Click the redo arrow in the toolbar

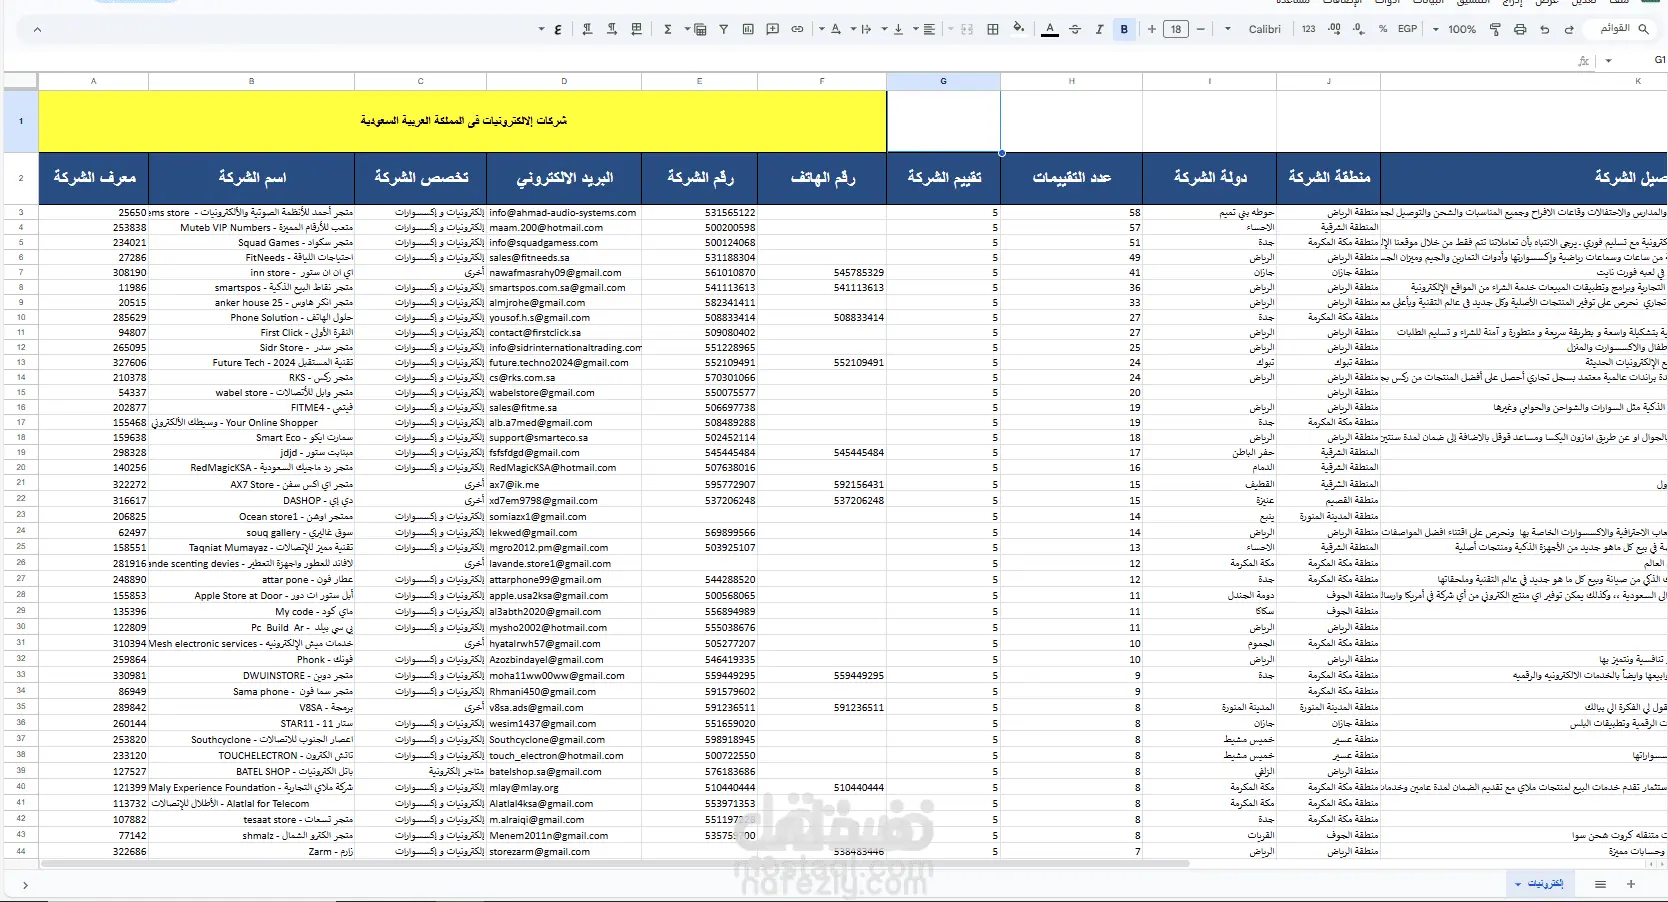tap(1569, 29)
